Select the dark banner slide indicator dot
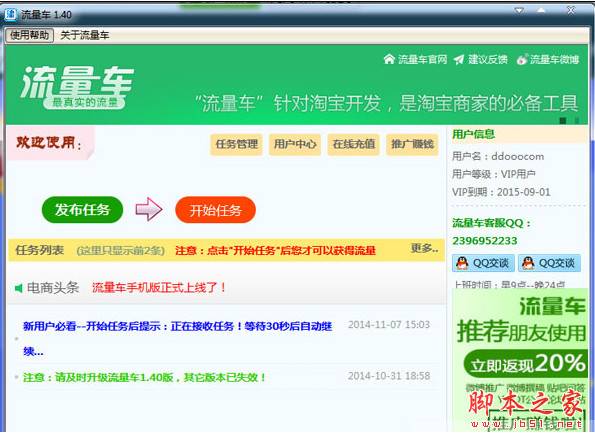Screen dimensions: 595x435 pos(563,121)
